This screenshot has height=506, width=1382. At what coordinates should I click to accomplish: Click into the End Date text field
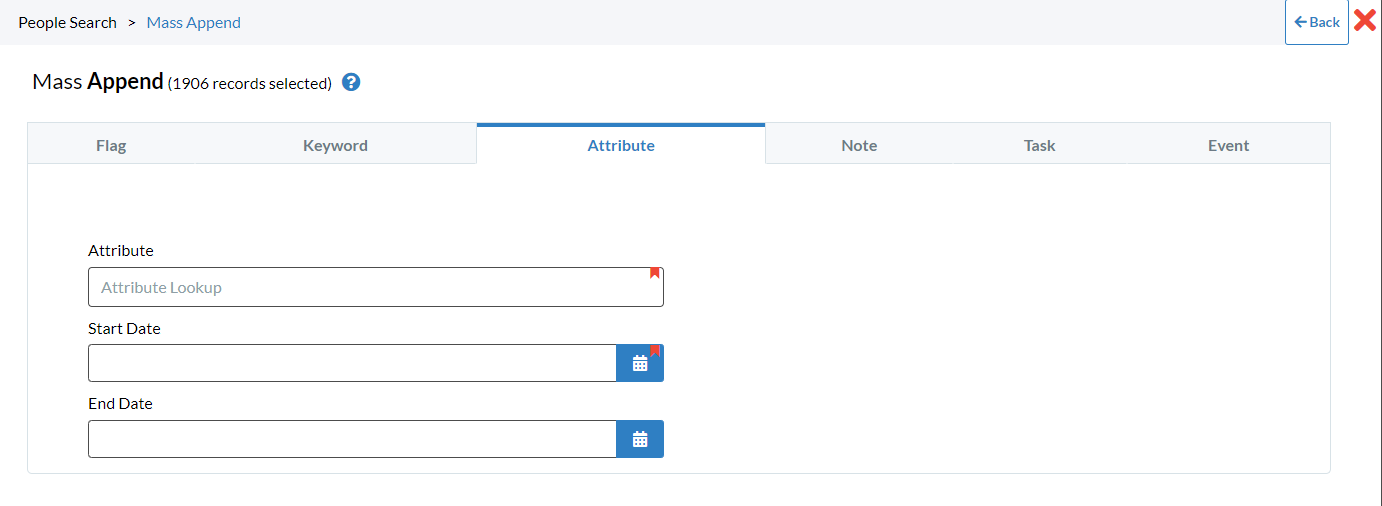click(x=352, y=439)
